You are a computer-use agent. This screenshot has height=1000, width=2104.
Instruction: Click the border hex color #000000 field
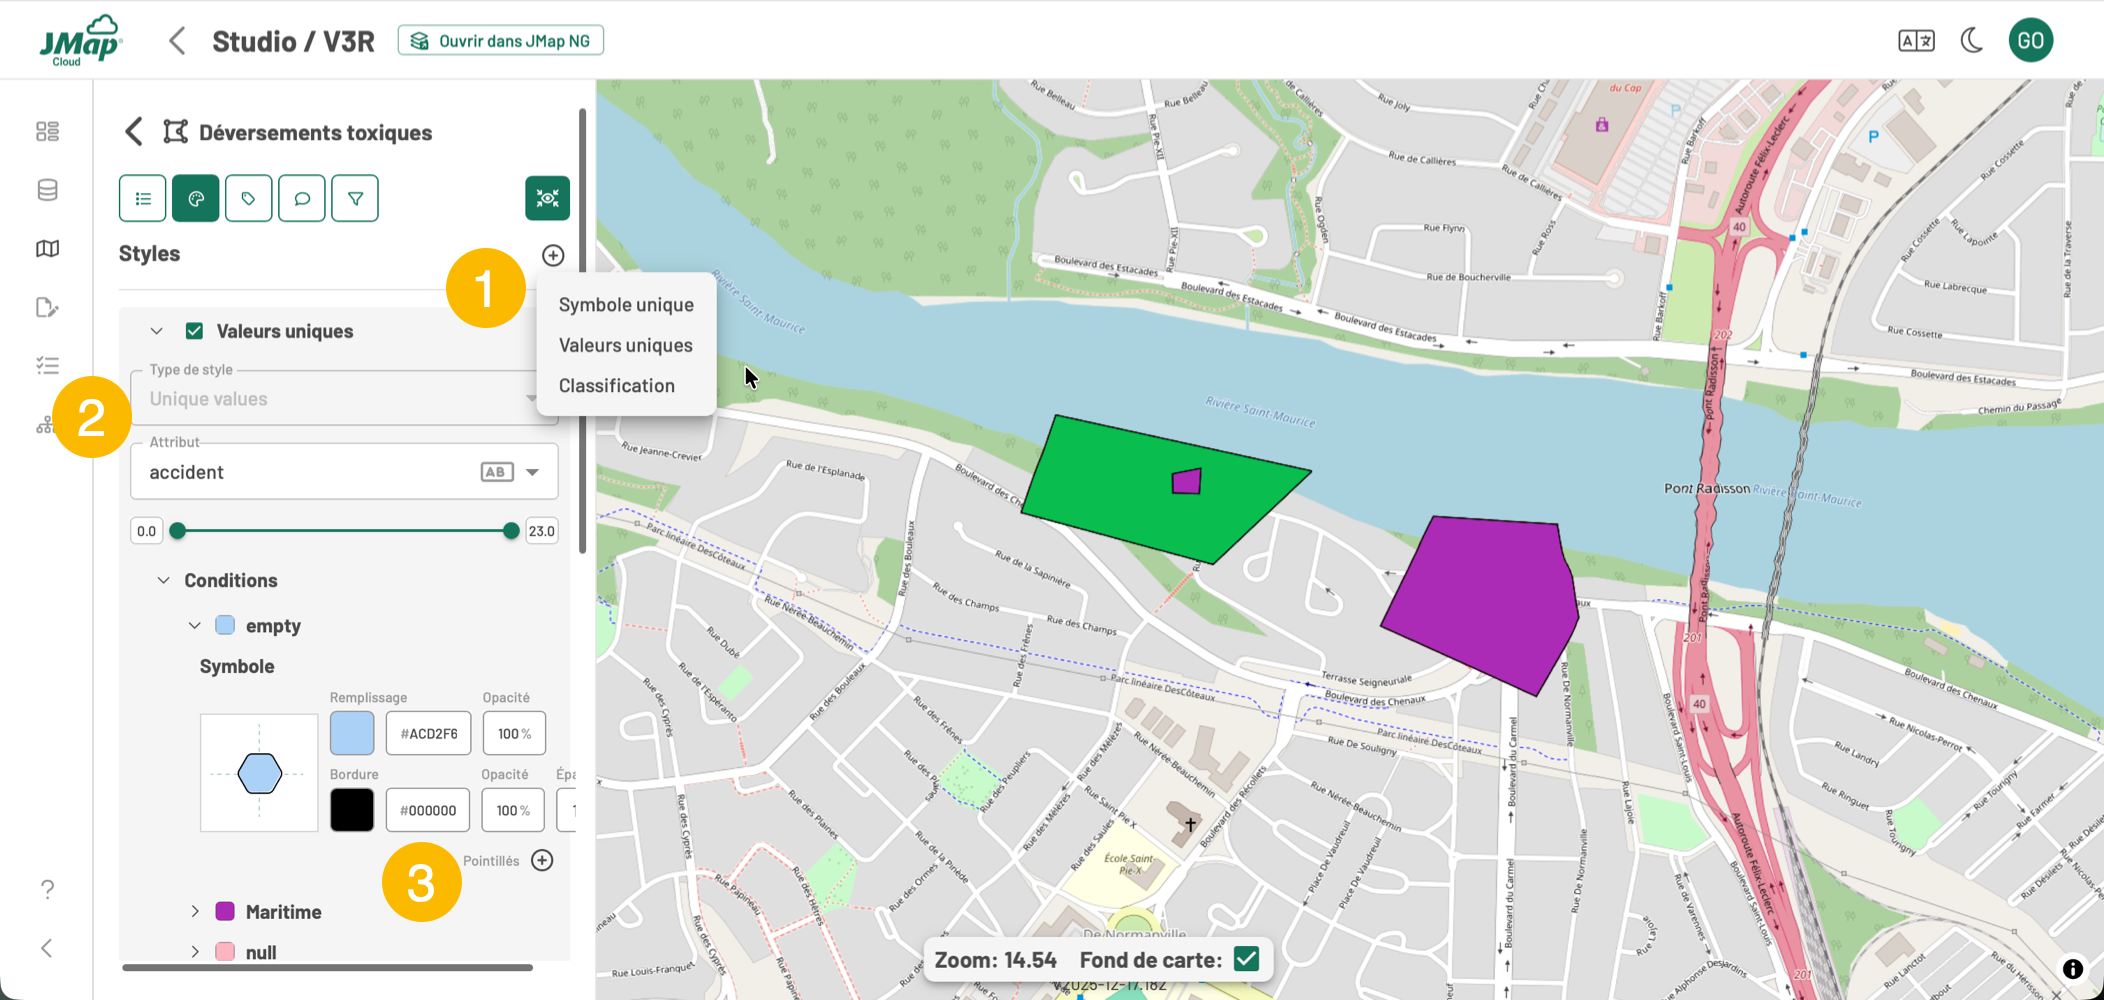point(428,810)
